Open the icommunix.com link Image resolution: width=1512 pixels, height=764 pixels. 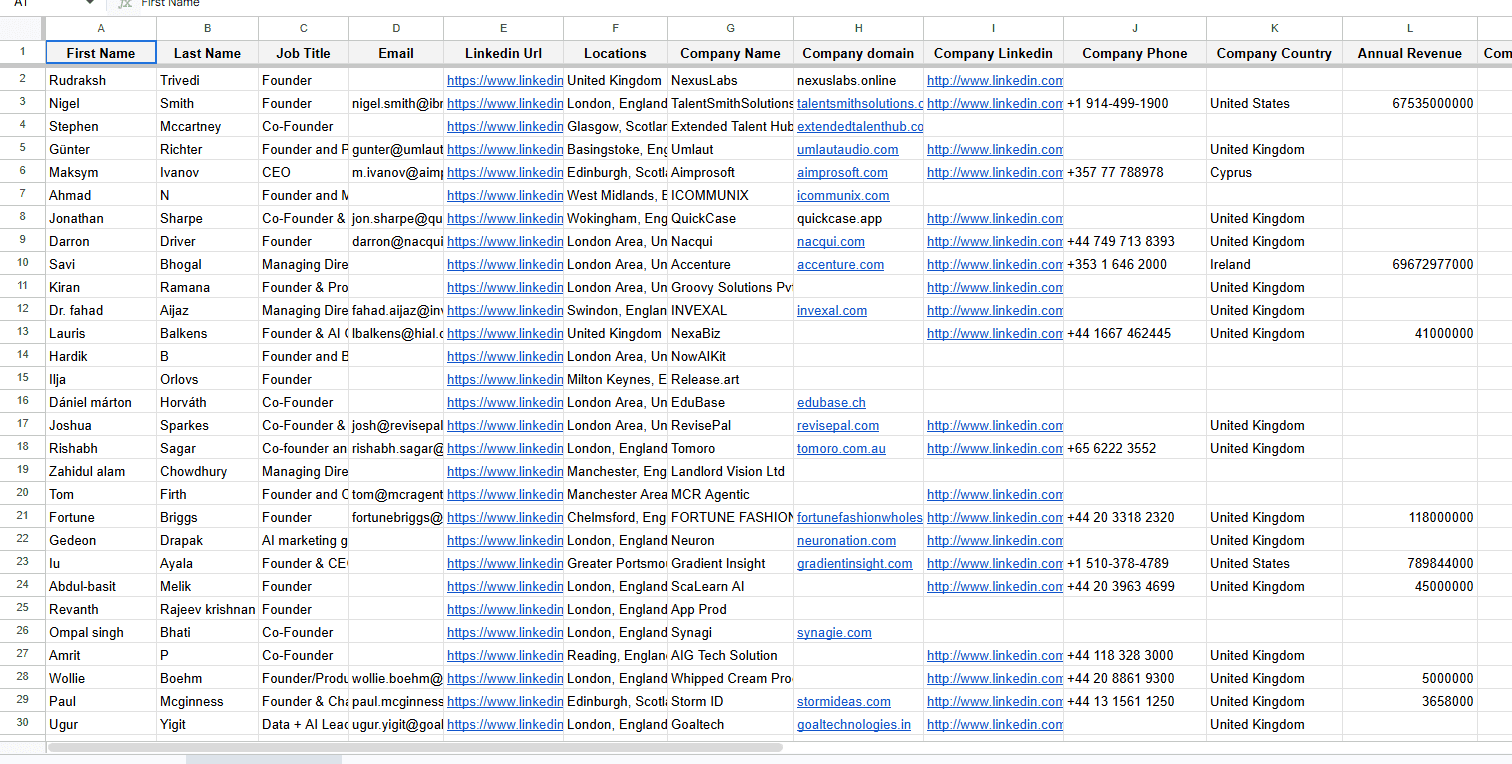click(843, 196)
